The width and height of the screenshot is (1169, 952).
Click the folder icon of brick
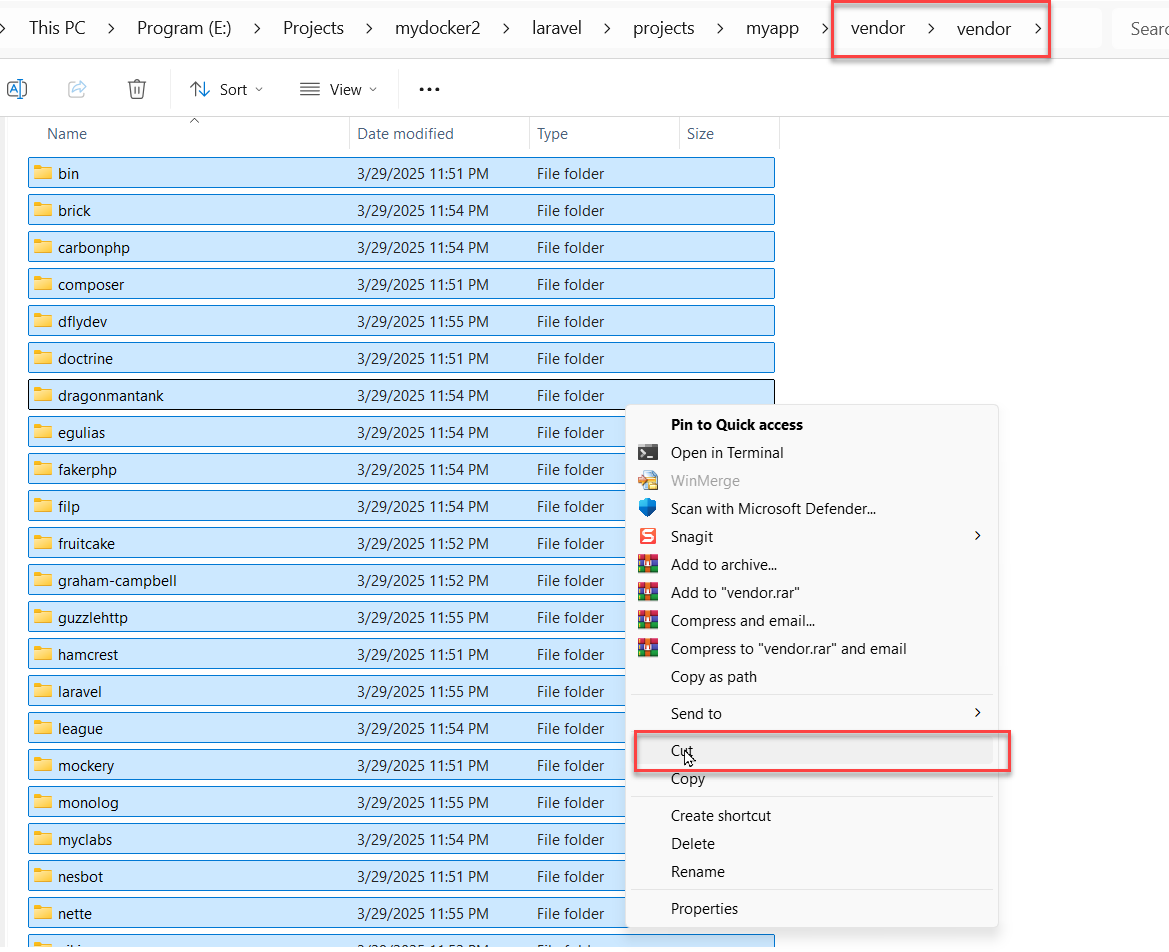(43, 210)
